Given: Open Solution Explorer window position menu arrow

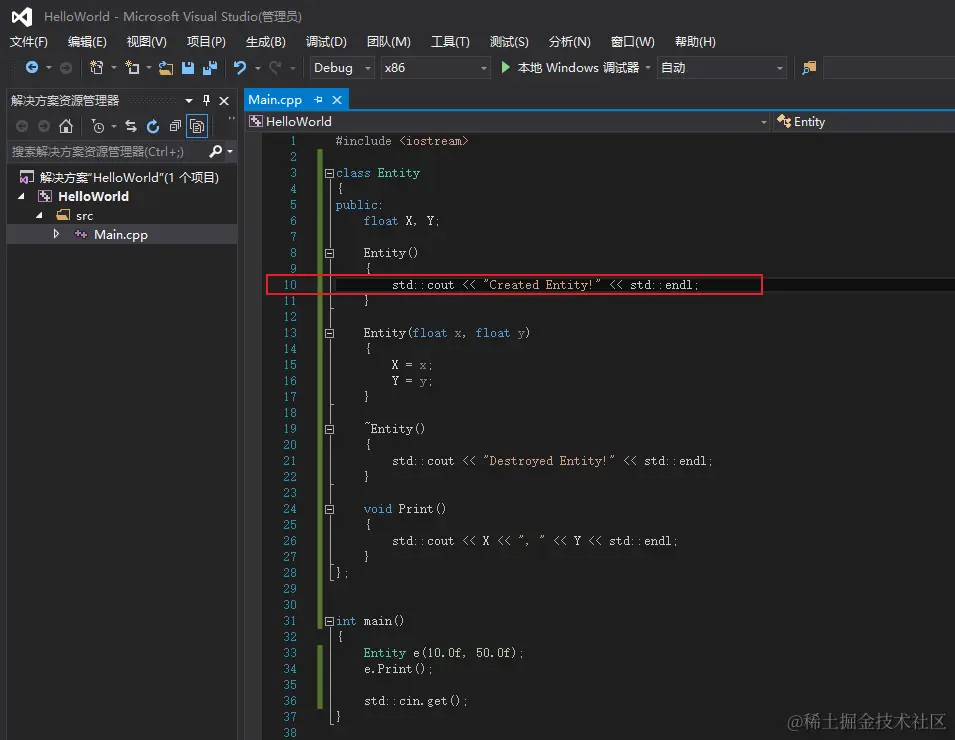Looking at the screenshot, I should [189, 100].
